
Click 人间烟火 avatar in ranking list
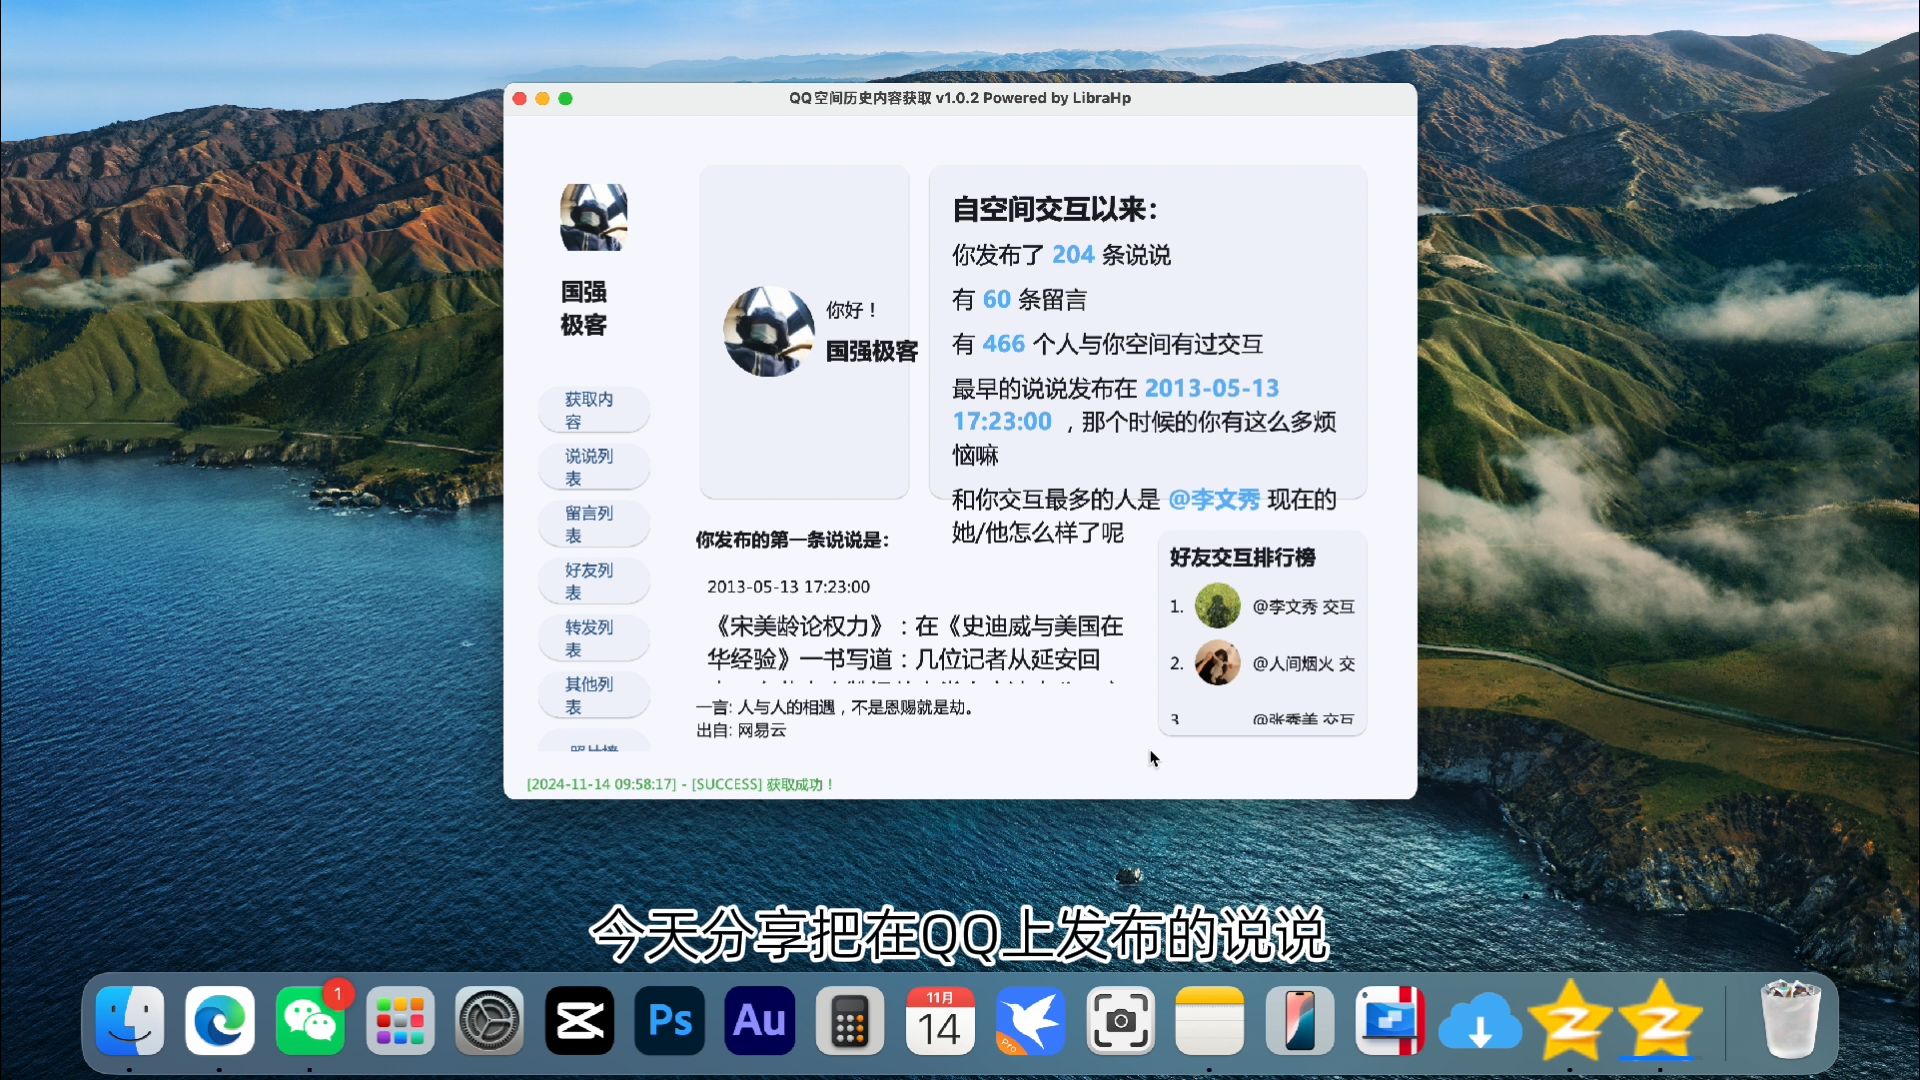(x=1218, y=663)
